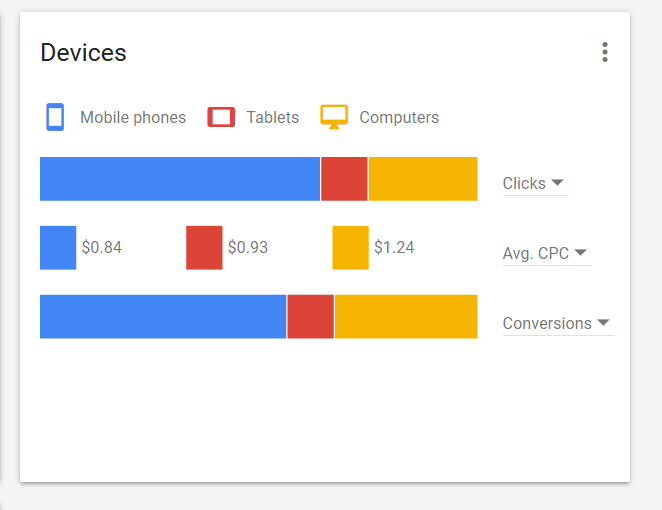Click the yellow computer monitor icon
Viewport: 662px width, 510px height.
(334, 117)
